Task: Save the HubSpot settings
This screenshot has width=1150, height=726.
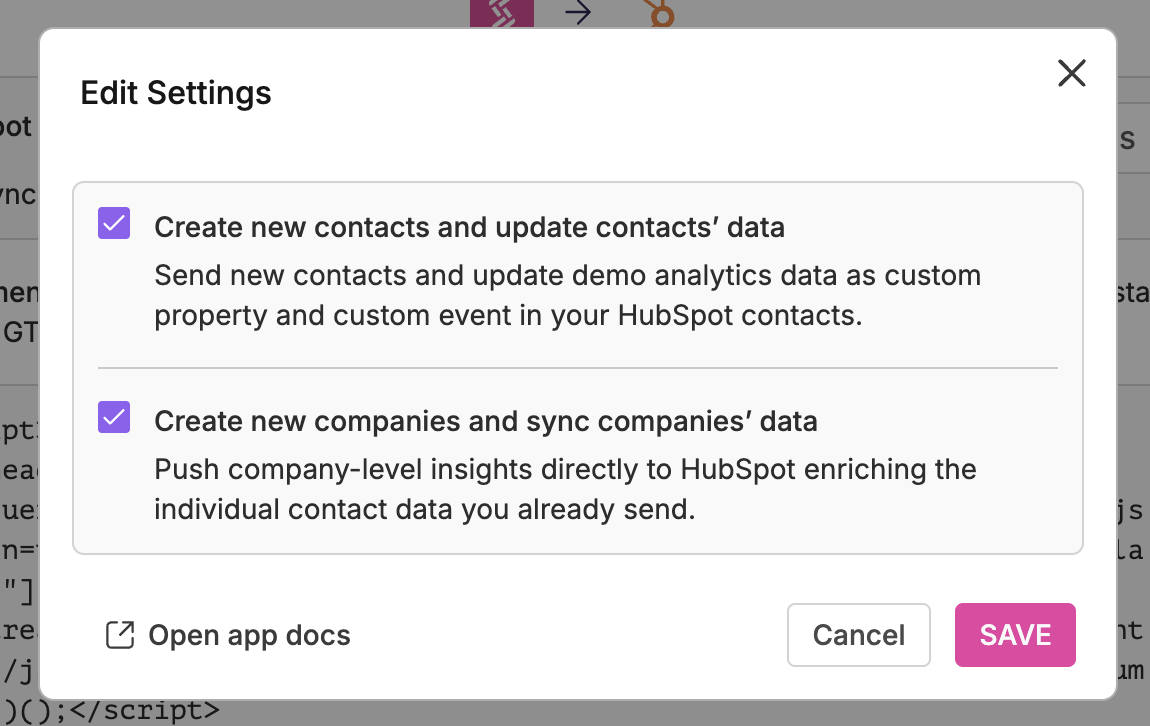Action: point(1015,635)
